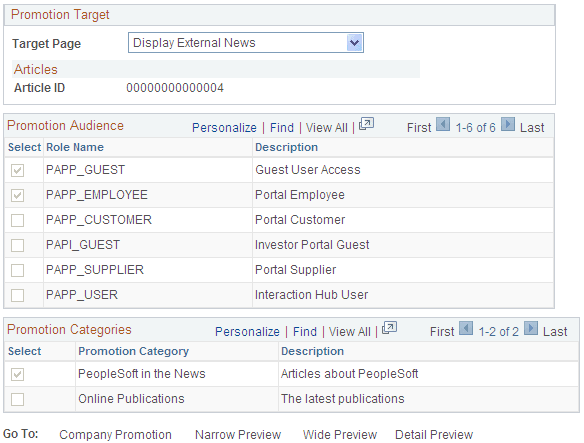Click Article ID value 00000000000004
This screenshot has width=584, height=443.
[x=175, y=88]
